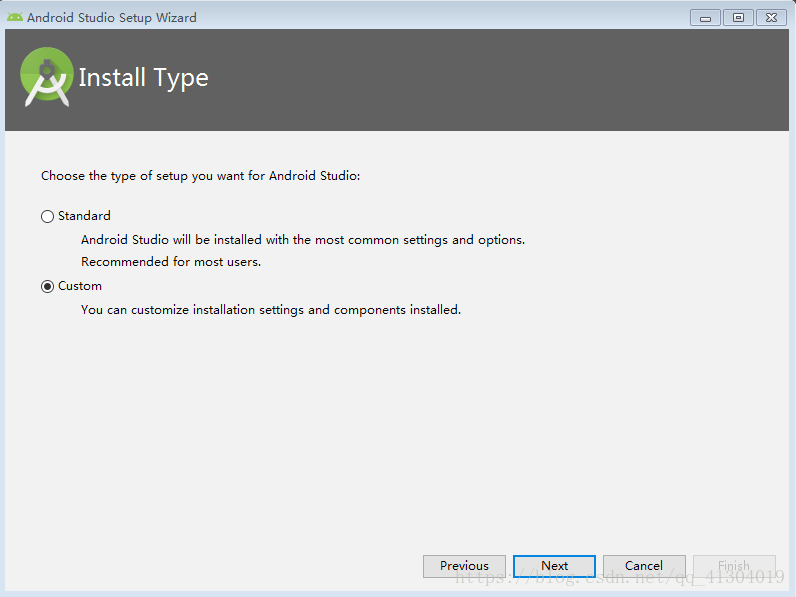Select the Custom radio button
Screen dimensions: 796x597
(x=47, y=286)
